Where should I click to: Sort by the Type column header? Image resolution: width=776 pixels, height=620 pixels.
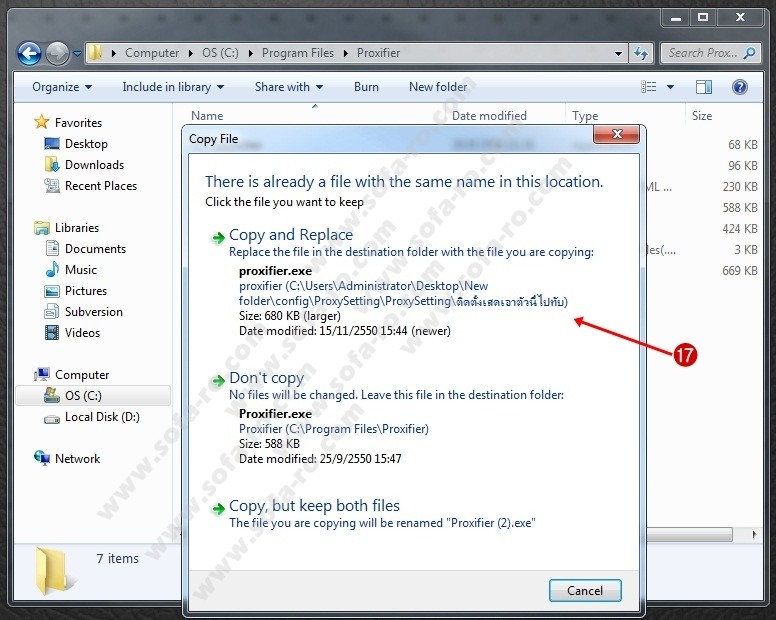click(x=585, y=116)
